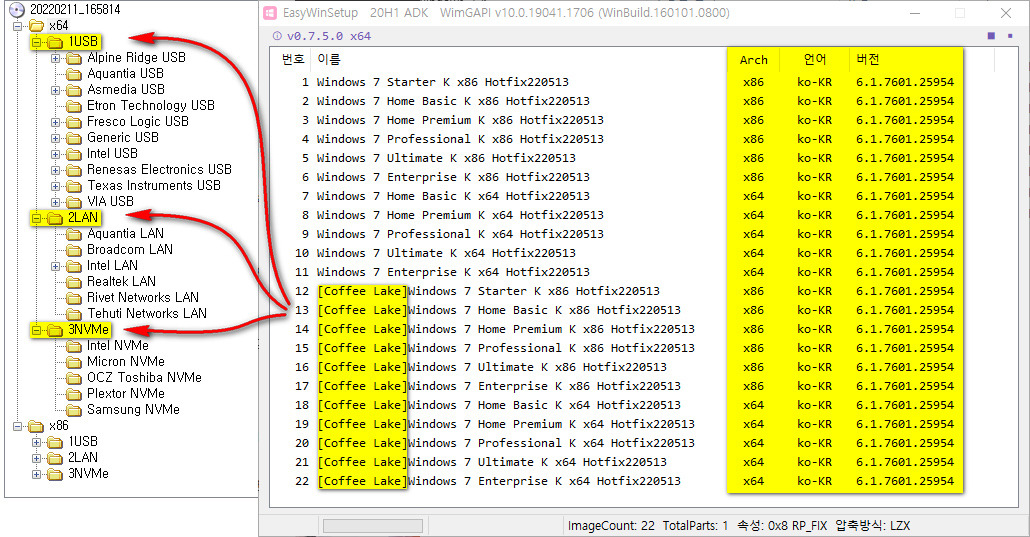
Task: Collapse the 2LAN node under x64
Action: click(36, 218)
